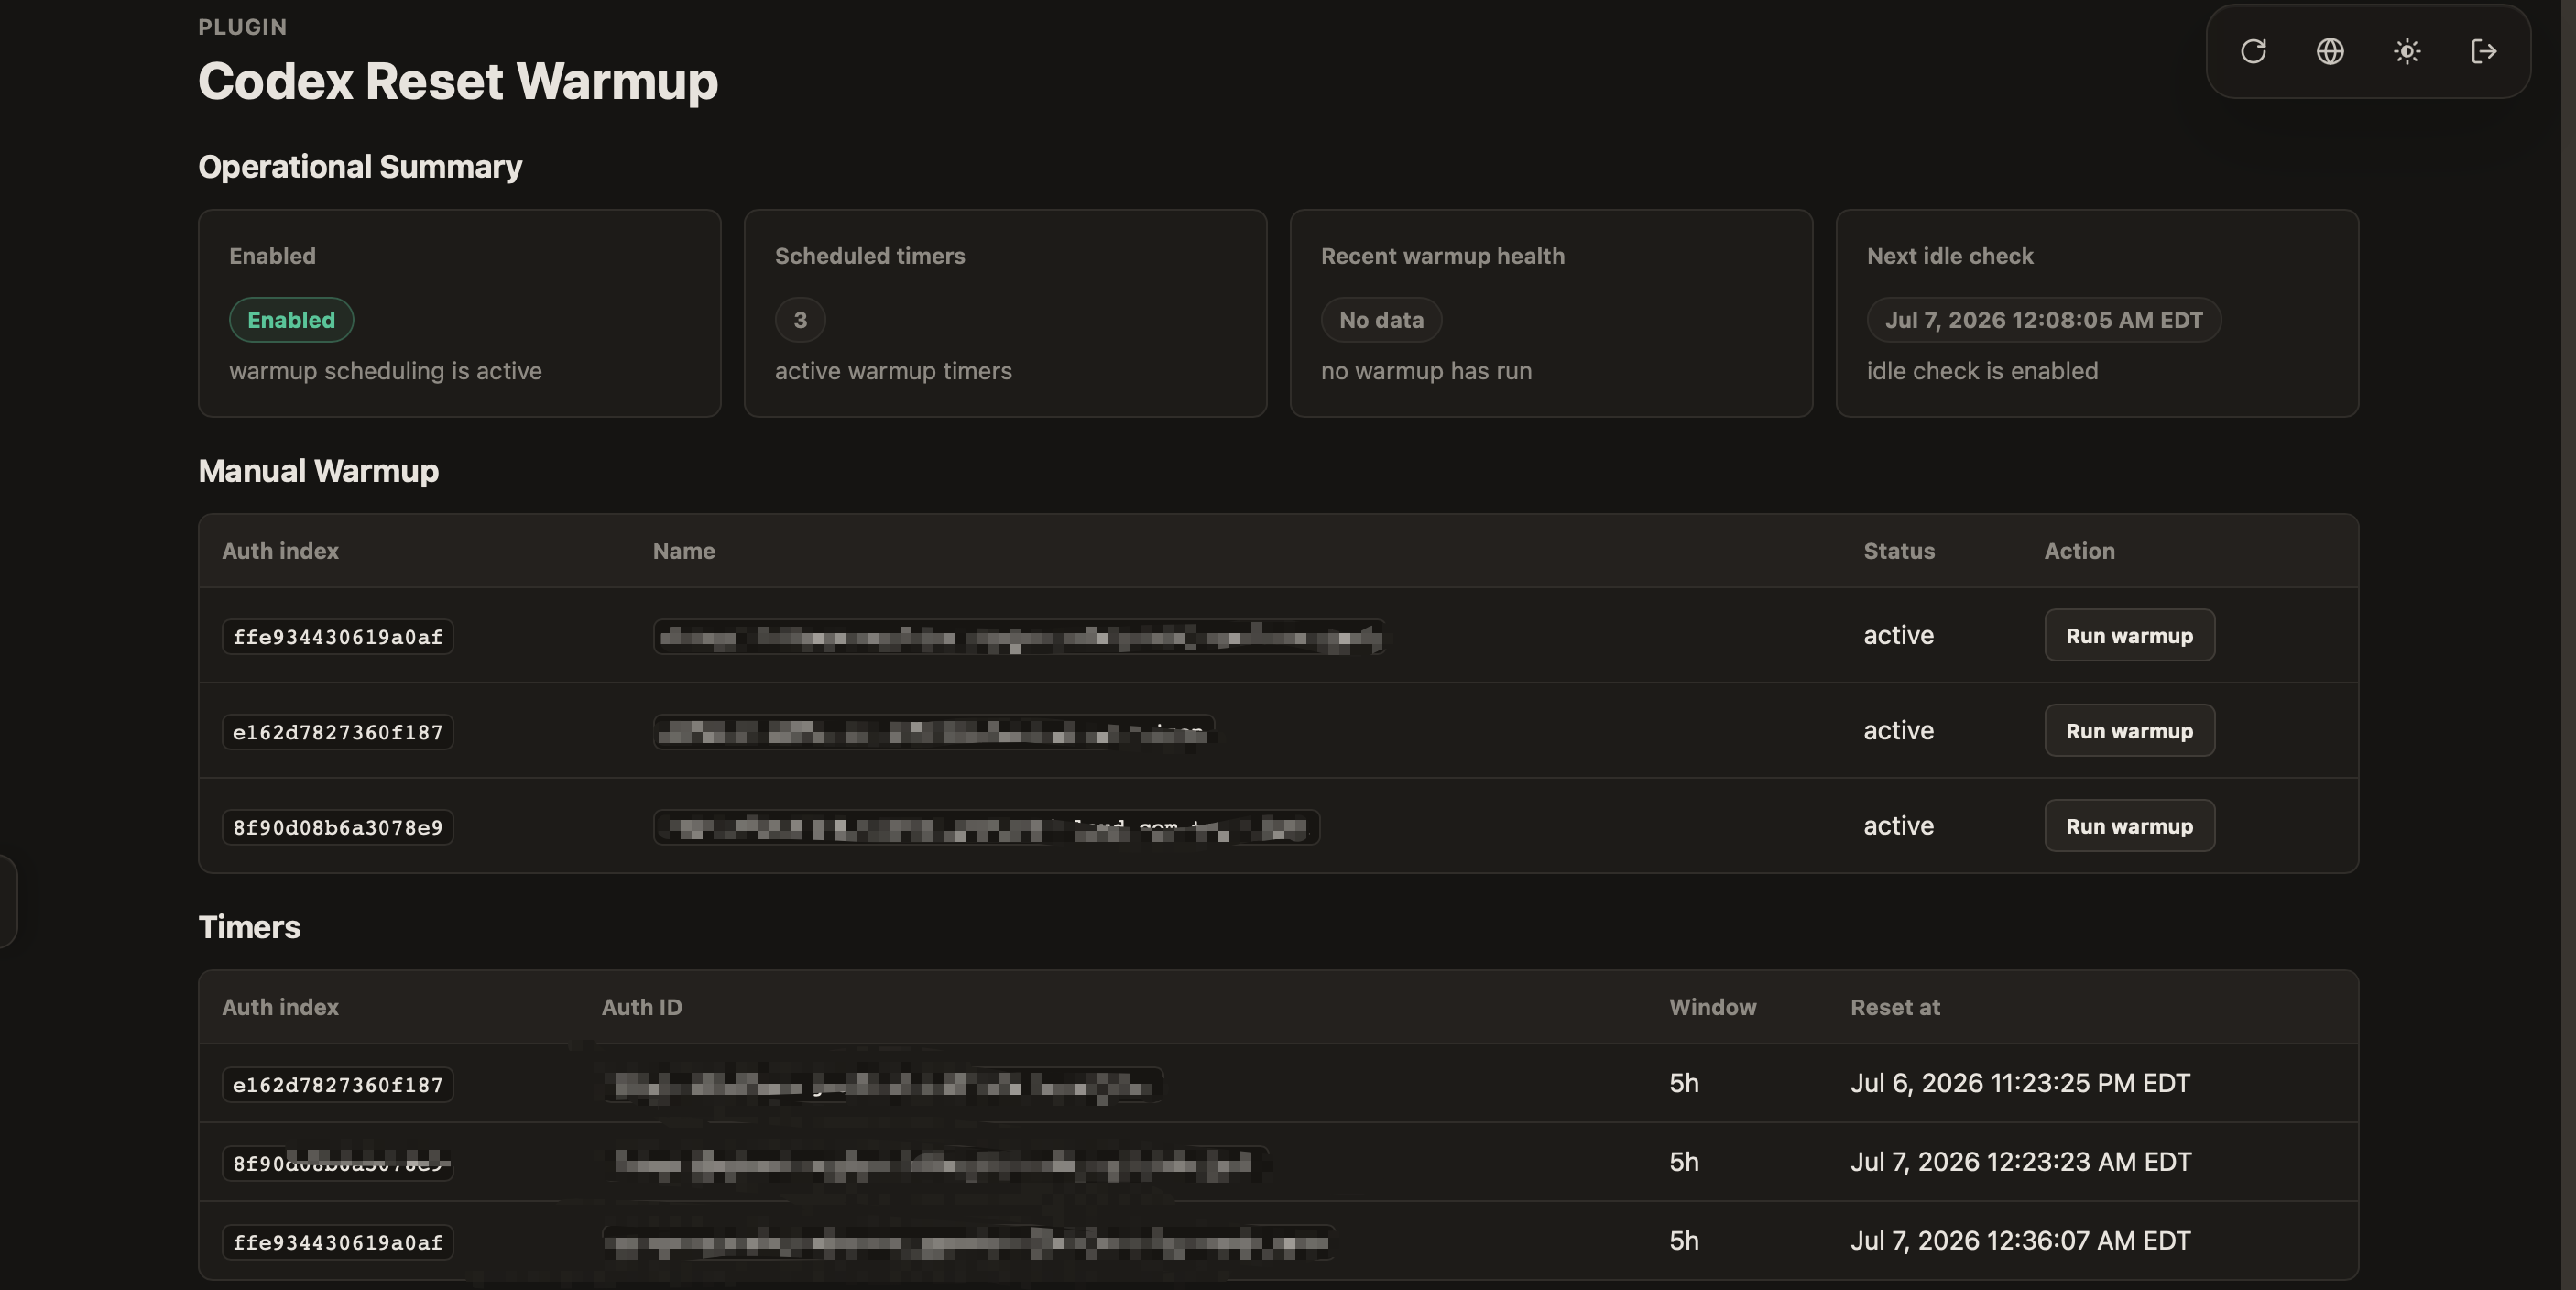Toggle the light/dark theme sun icon
2576x1290 pixels.
(x=2407, y=51)
